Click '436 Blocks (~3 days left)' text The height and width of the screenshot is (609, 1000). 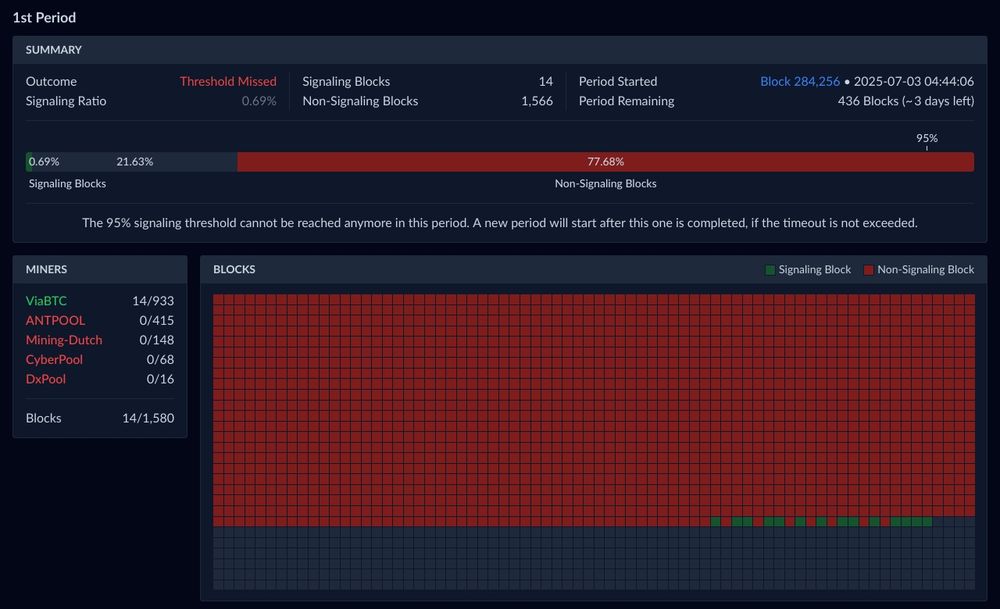pyautogui.click(x=906, y=101)
